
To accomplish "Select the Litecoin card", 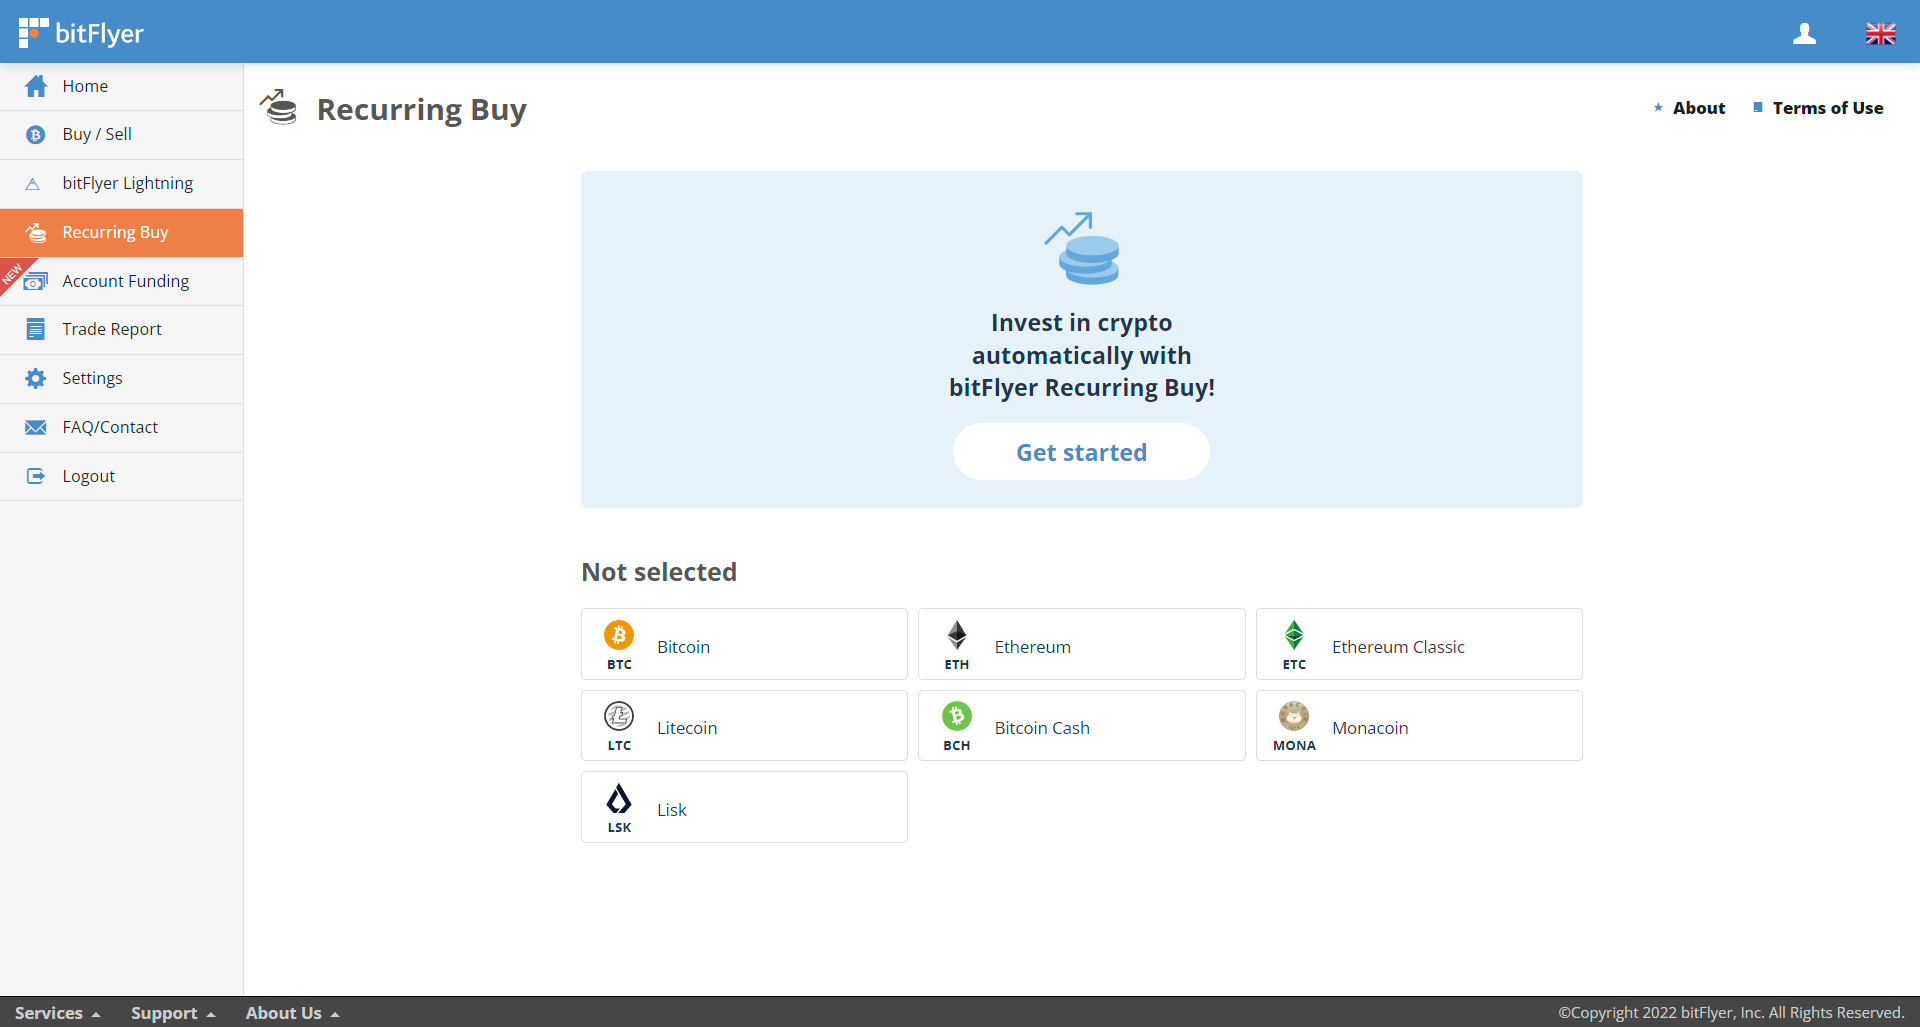I will click(744, 725).
